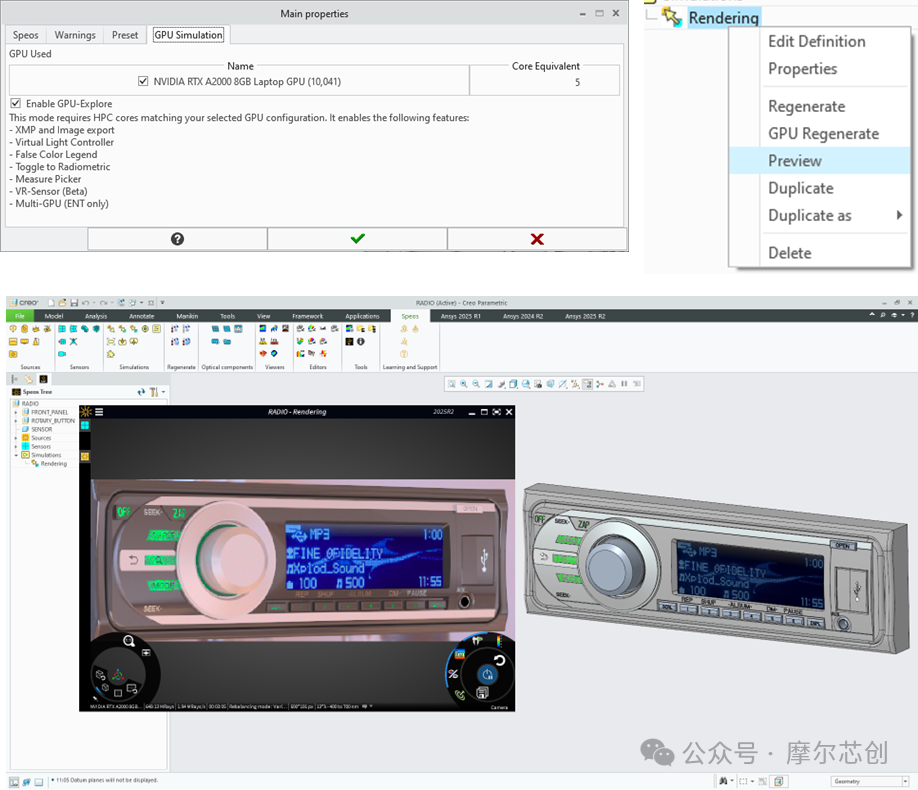The image size is (918, 790).
Task: Select the highlighted Rendering tree node
Action: 724,18
